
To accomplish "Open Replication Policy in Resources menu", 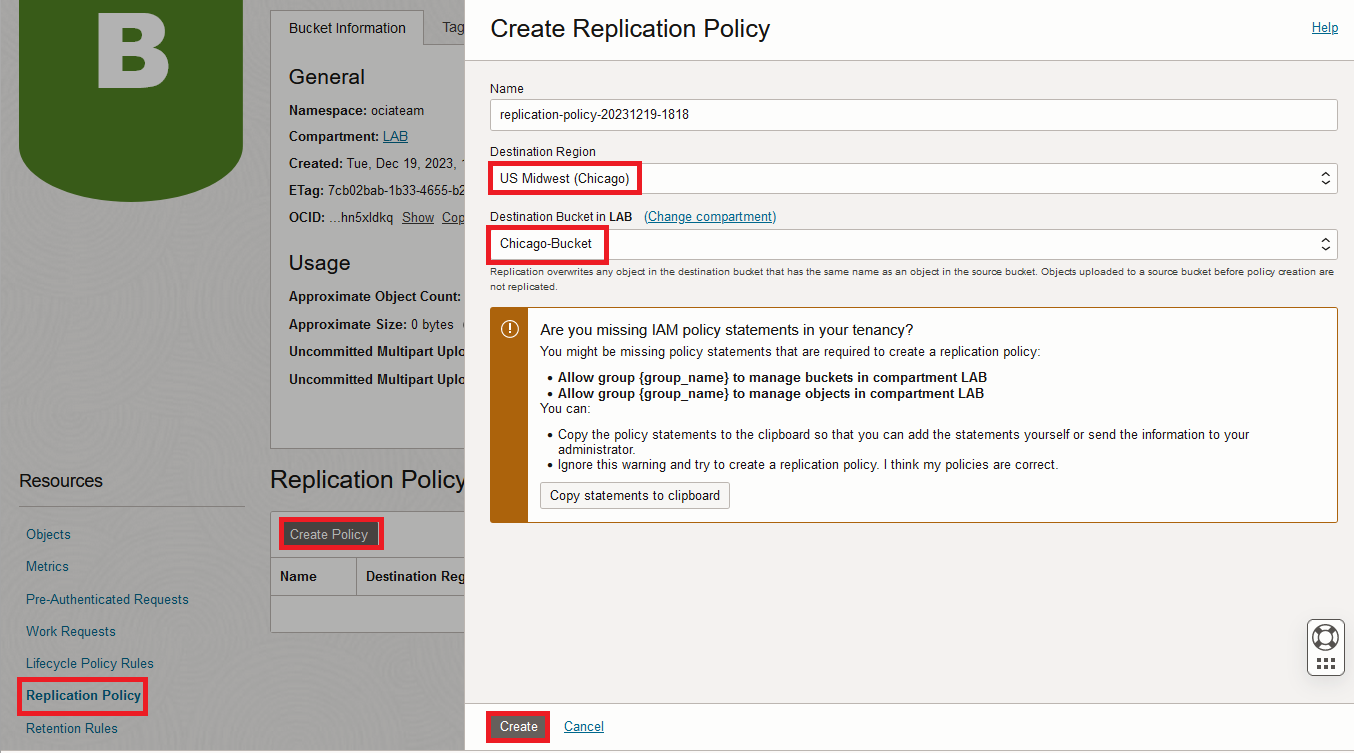I will click(83, 695).
